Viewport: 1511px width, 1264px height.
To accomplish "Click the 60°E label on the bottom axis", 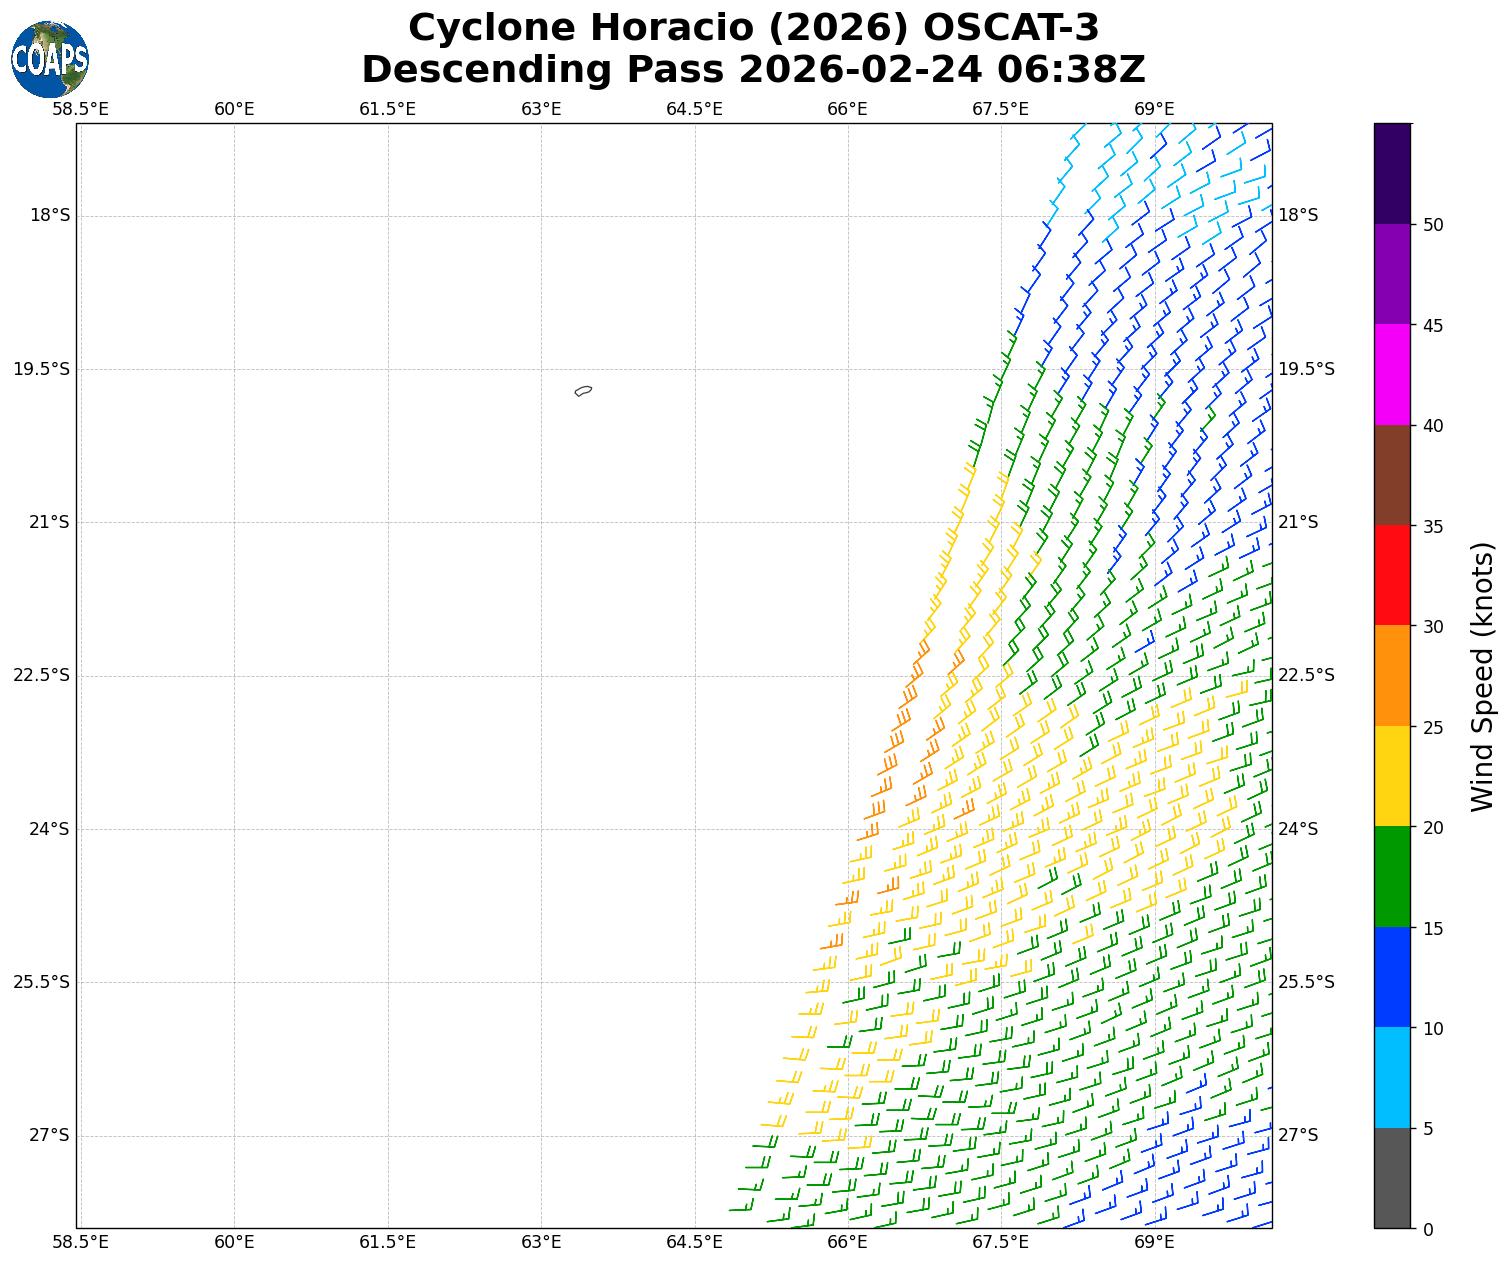I will click(x=234, y=1242).
